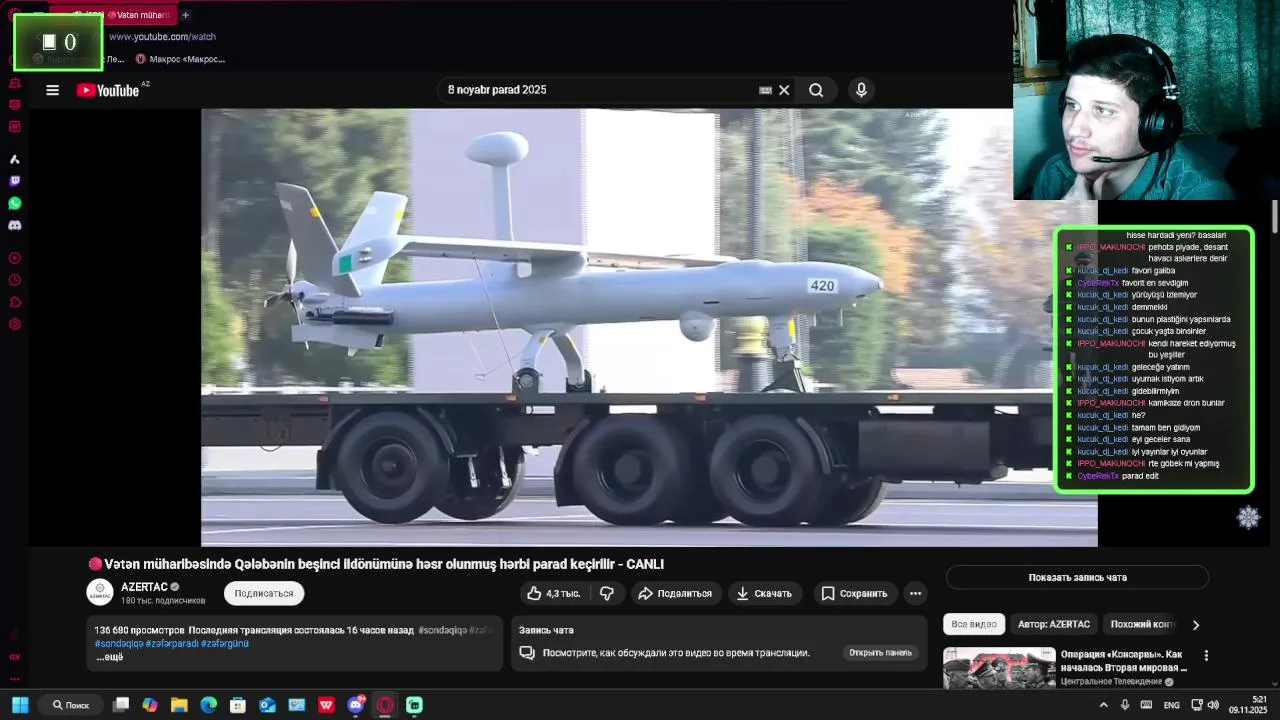Launch Copilot from the taskbar
Image resolution: width=1280 pixels, height=720 pixels.
[150, 705]
